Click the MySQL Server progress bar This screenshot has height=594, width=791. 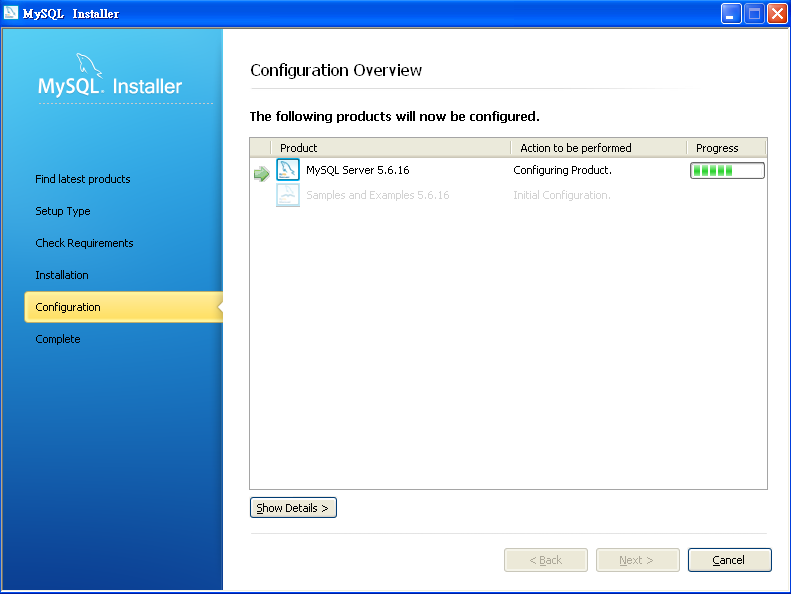(x=727, y=171)
